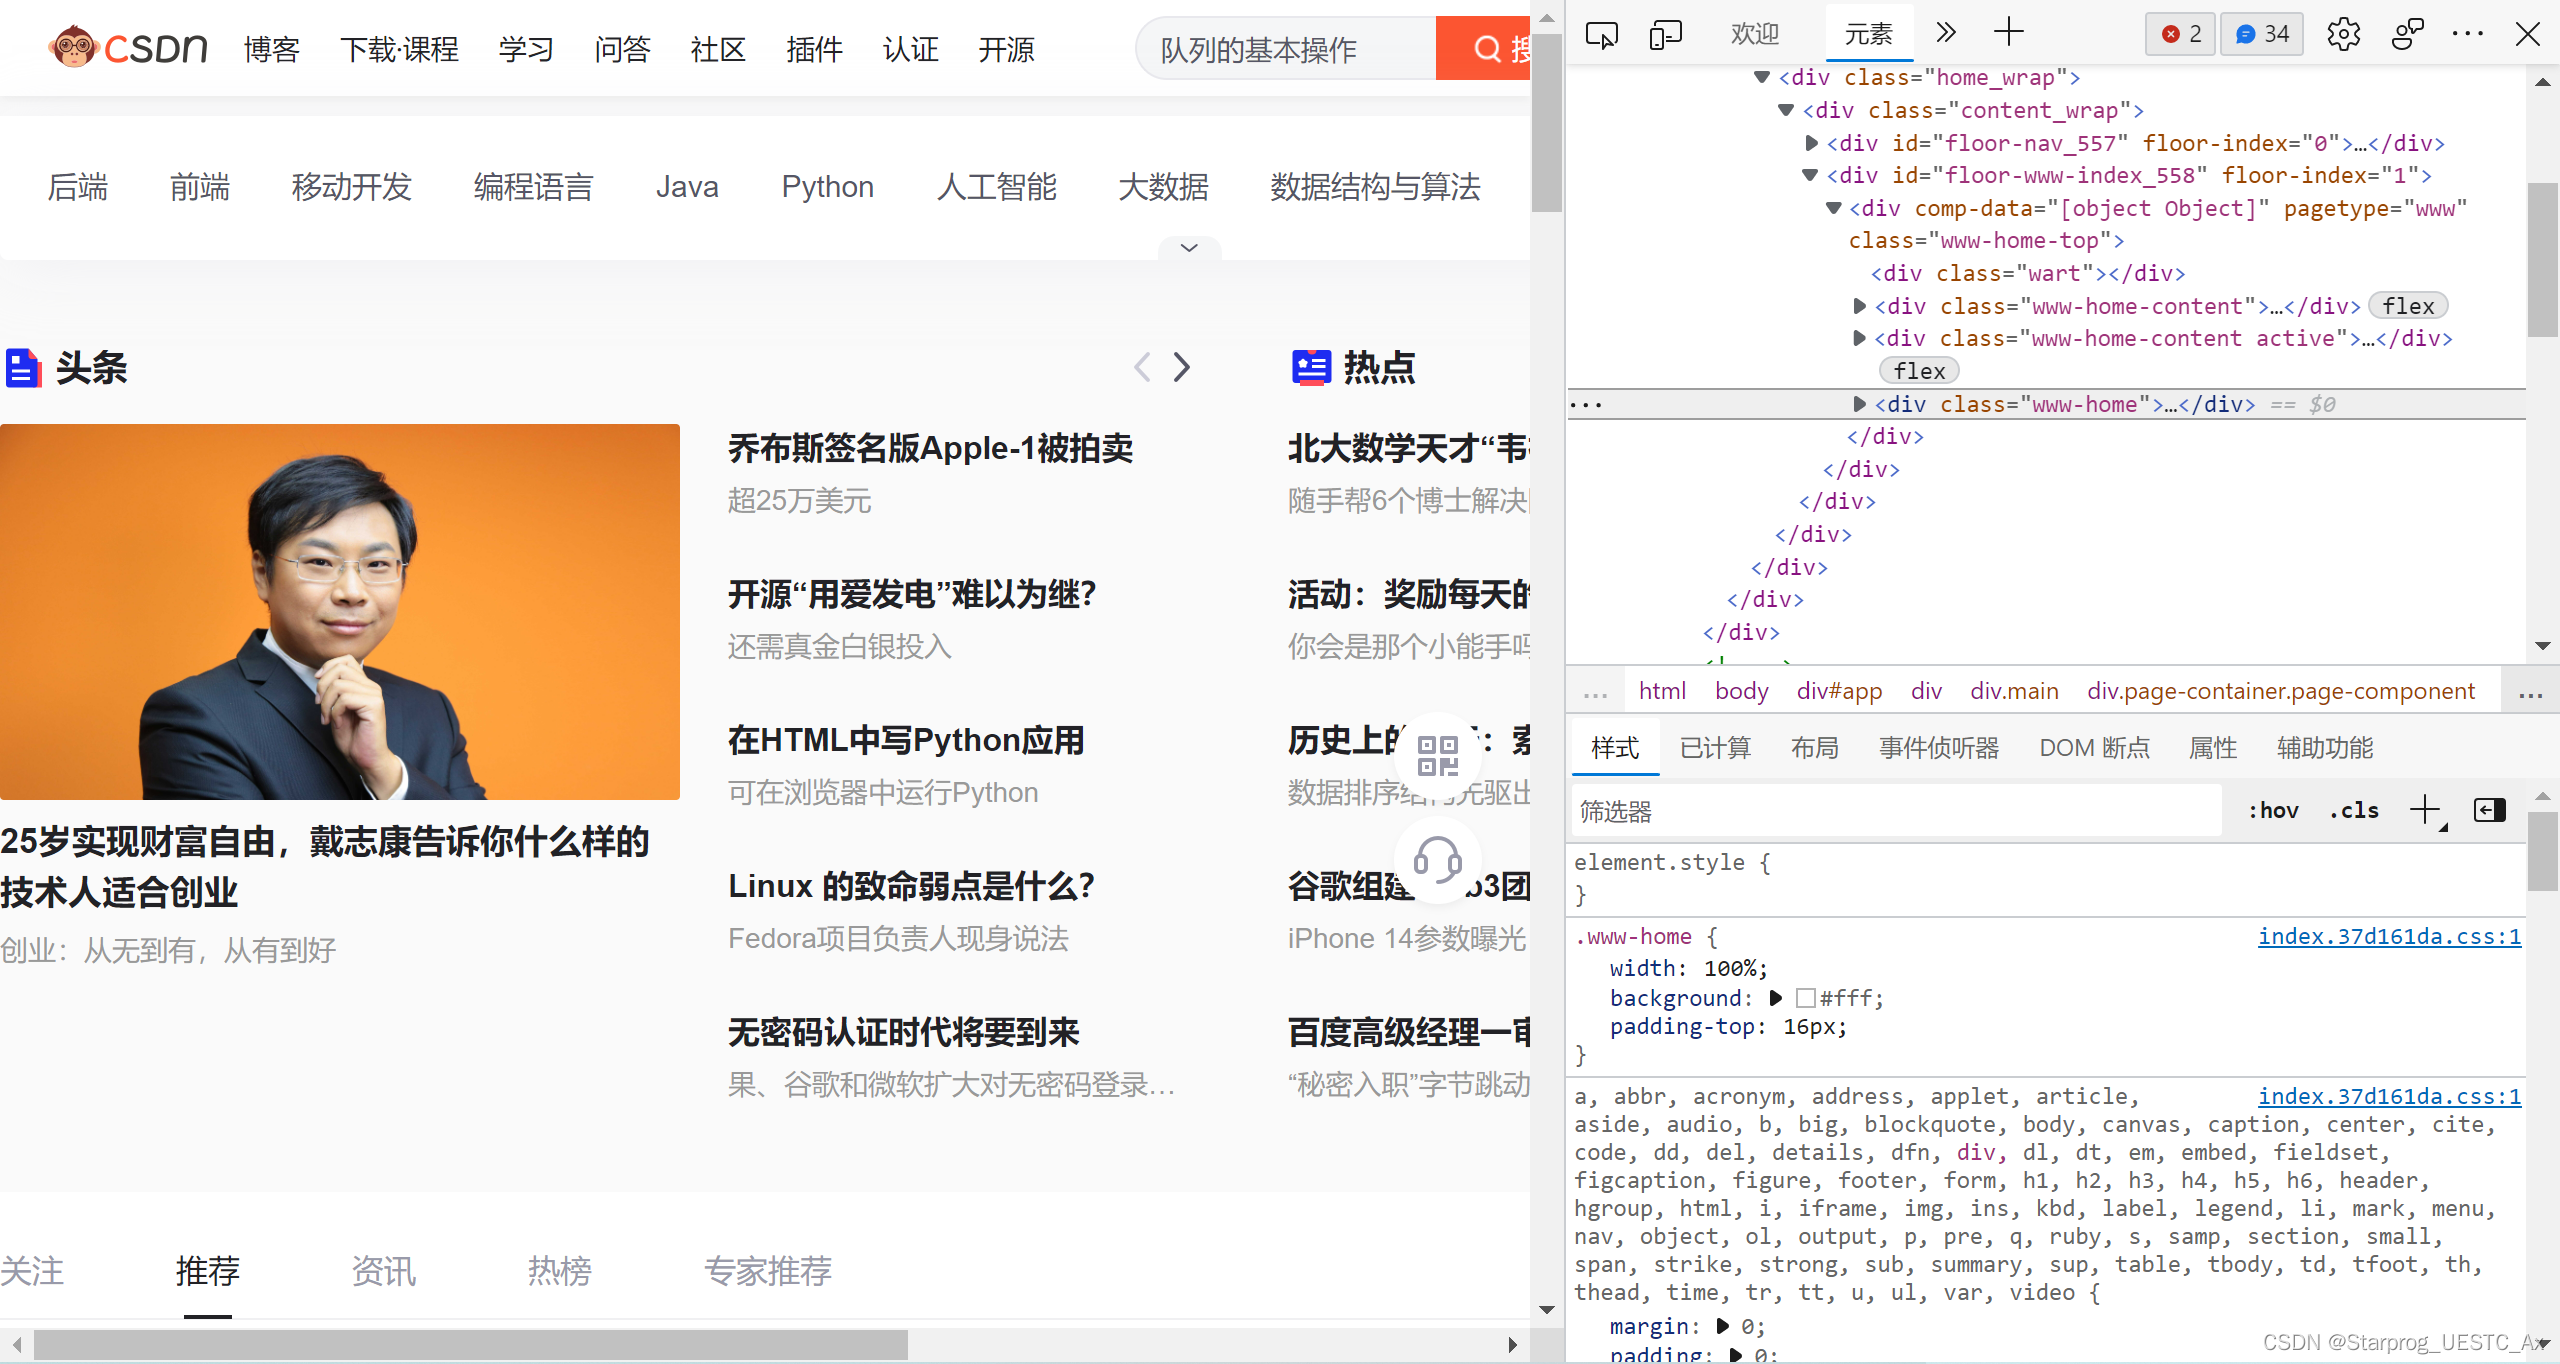Click the #fff background color swatch
Screen dimensions: 2560x1364
tap(1806, 998)
